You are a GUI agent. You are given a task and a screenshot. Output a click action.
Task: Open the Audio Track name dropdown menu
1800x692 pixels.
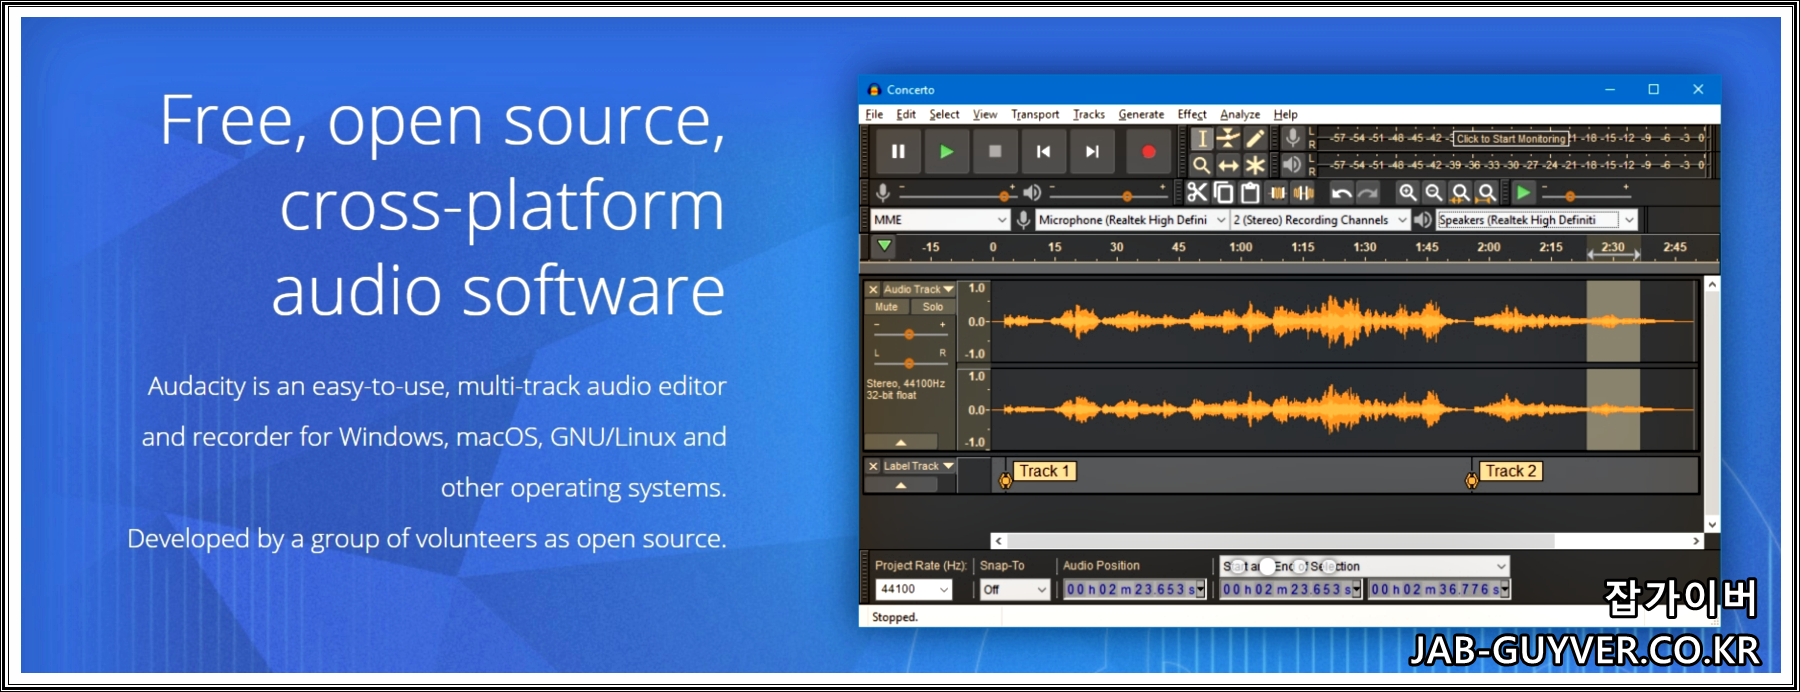point(918,289)
